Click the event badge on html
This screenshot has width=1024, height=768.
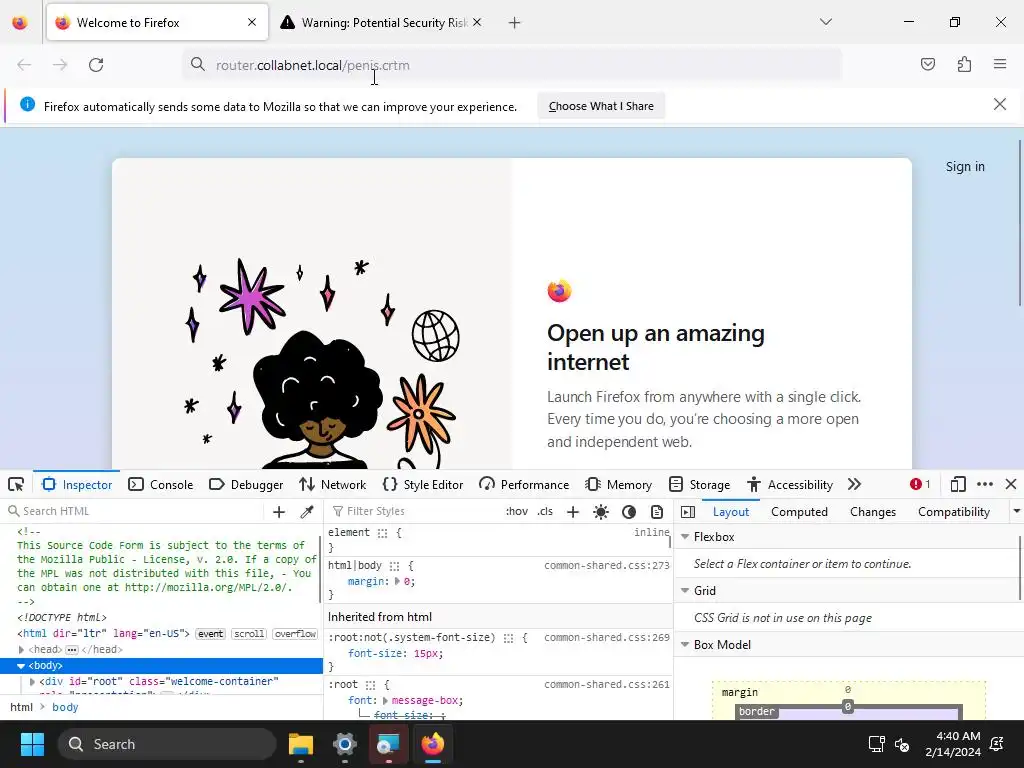(210, 634)
